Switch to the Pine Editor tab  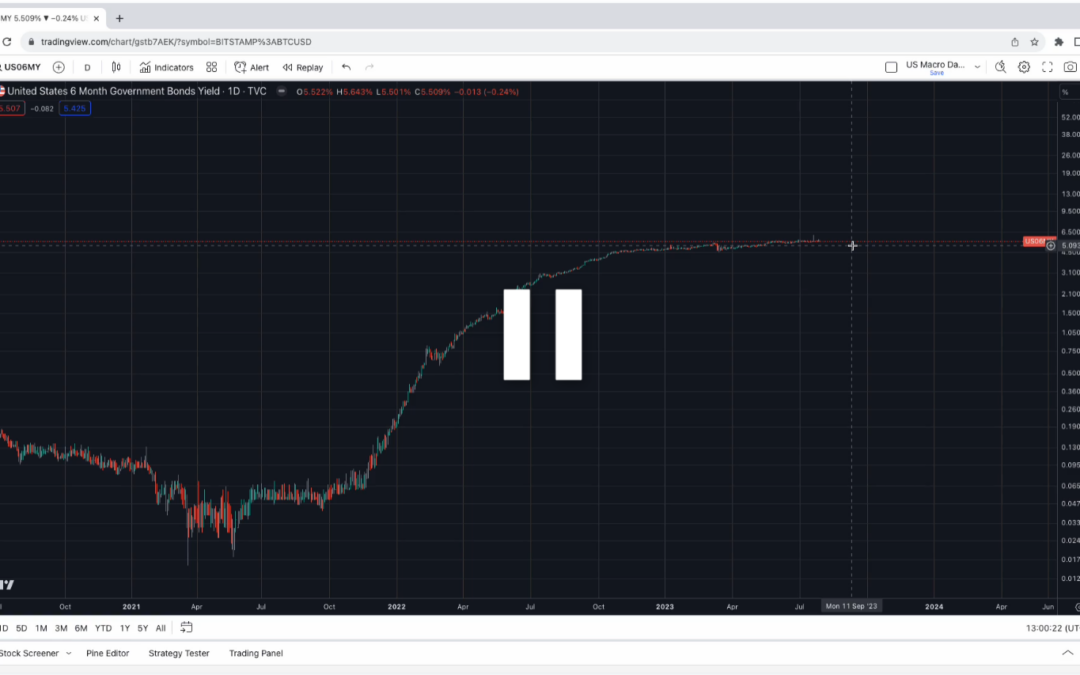click(x=108, y=653)
